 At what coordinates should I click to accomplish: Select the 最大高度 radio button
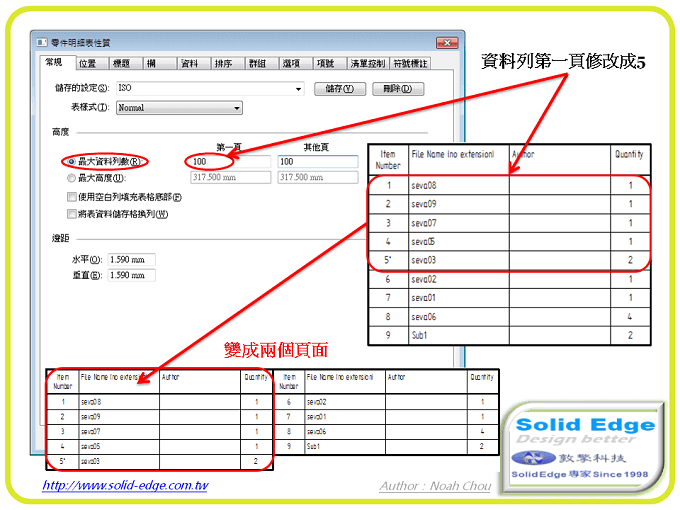pos(71,177)
